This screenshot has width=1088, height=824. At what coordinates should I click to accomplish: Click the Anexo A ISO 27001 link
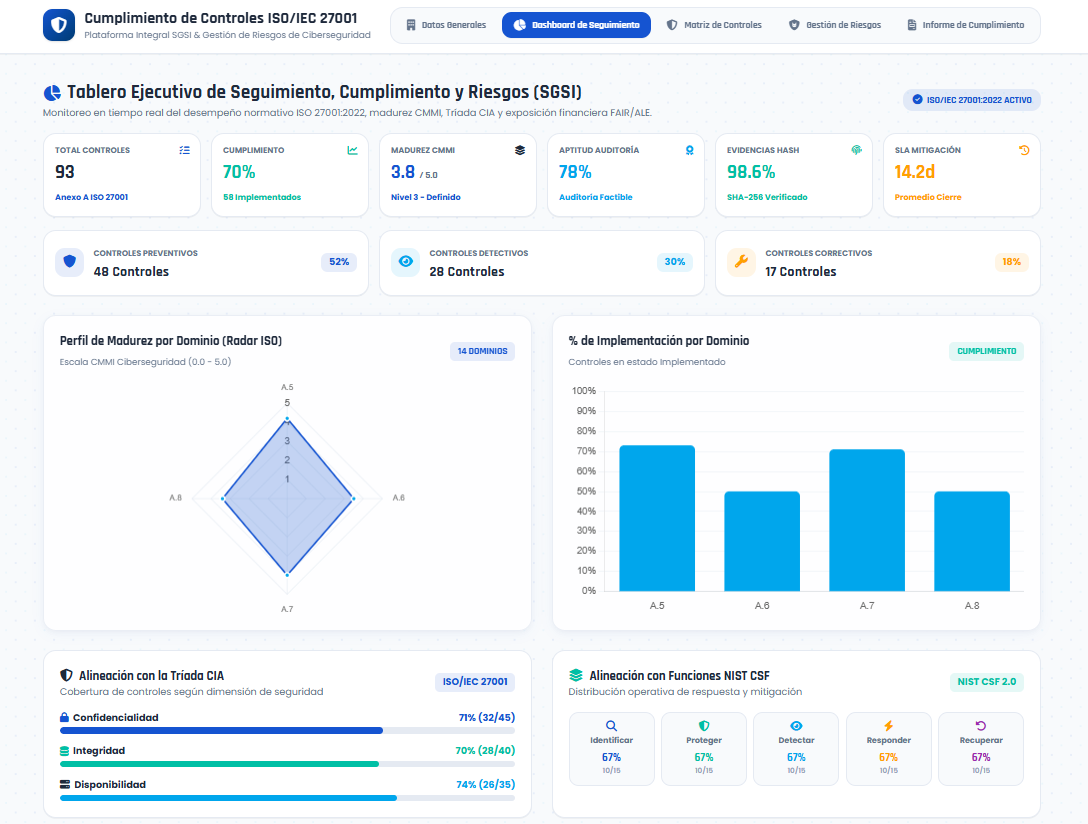(x=92, y=197)
